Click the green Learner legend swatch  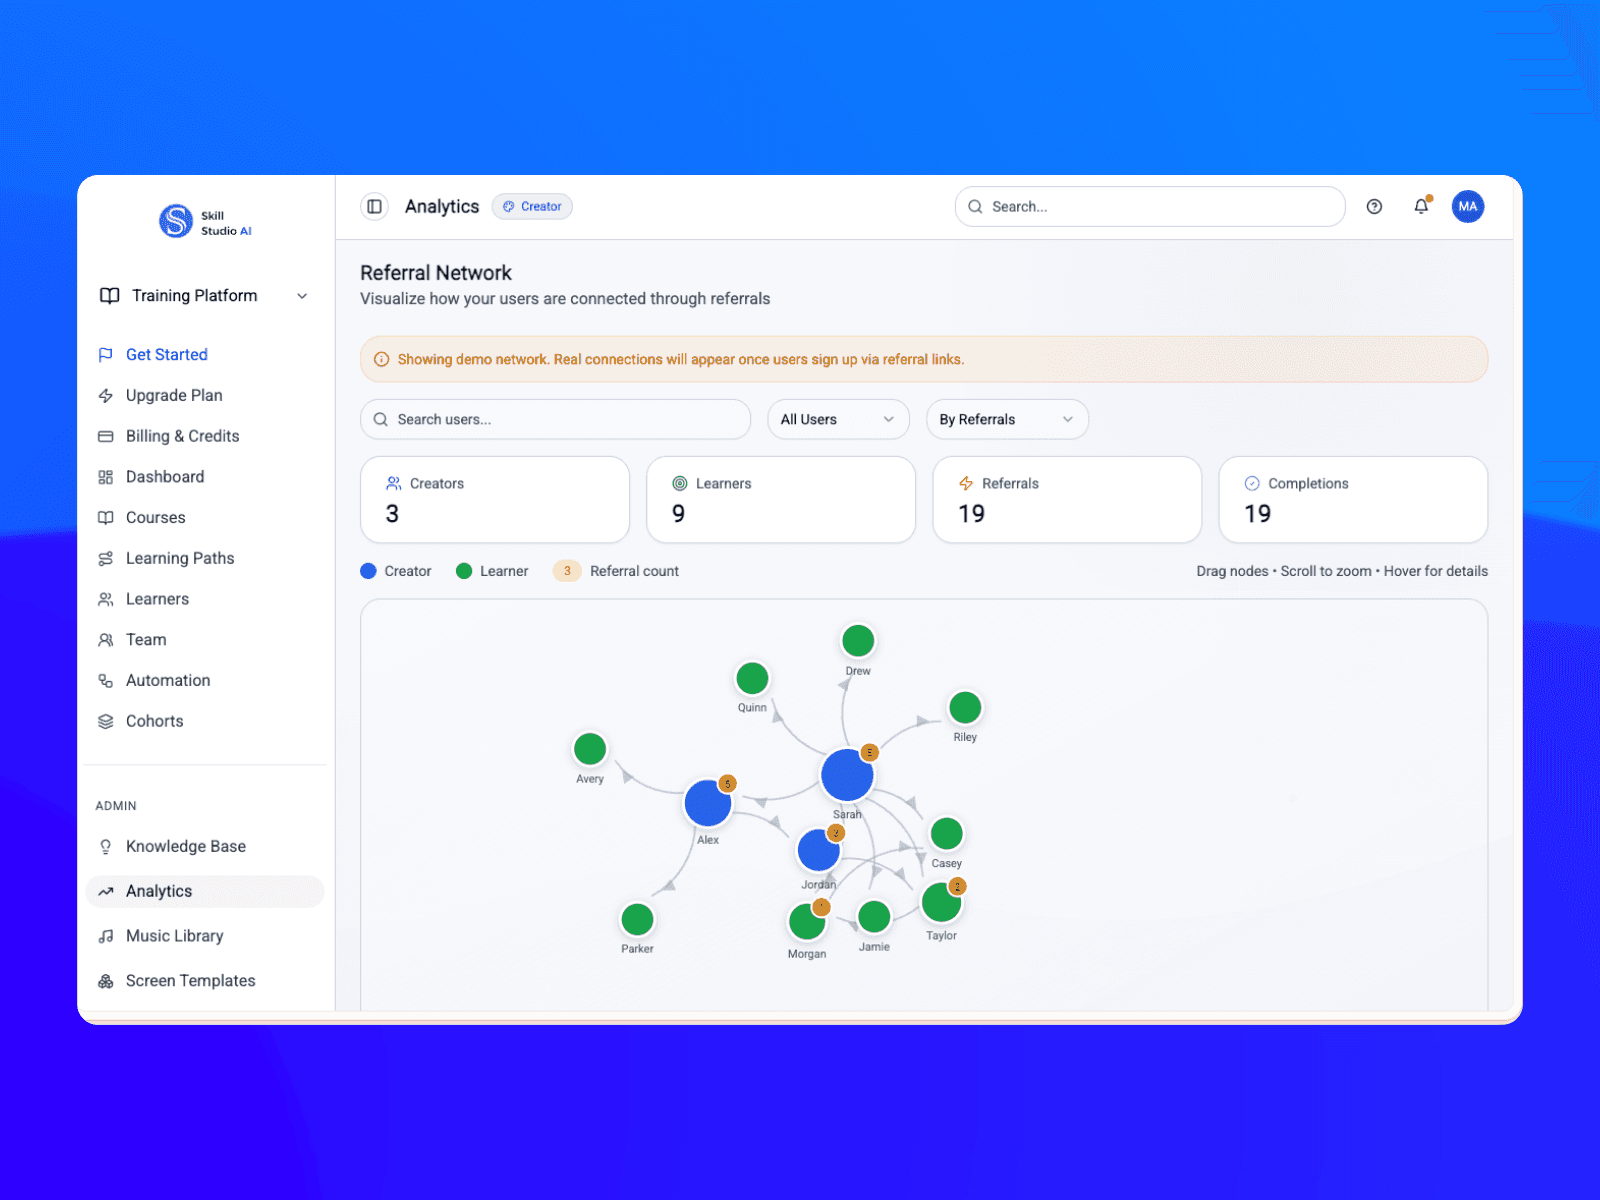[x=464, y=571]
